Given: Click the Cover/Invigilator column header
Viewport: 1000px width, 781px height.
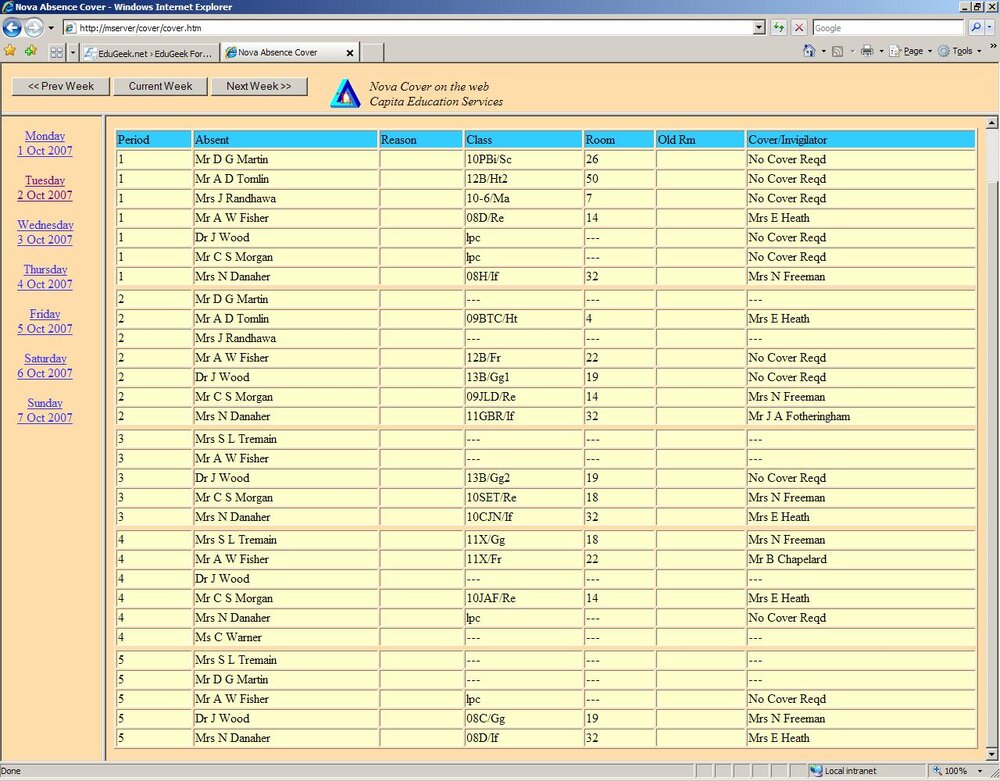Looking at the screenshot, I should click(860, 140).
